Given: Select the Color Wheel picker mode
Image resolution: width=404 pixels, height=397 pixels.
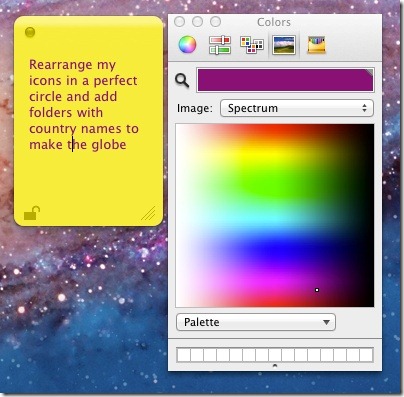Looking at the screenshot, I should 187,45.
